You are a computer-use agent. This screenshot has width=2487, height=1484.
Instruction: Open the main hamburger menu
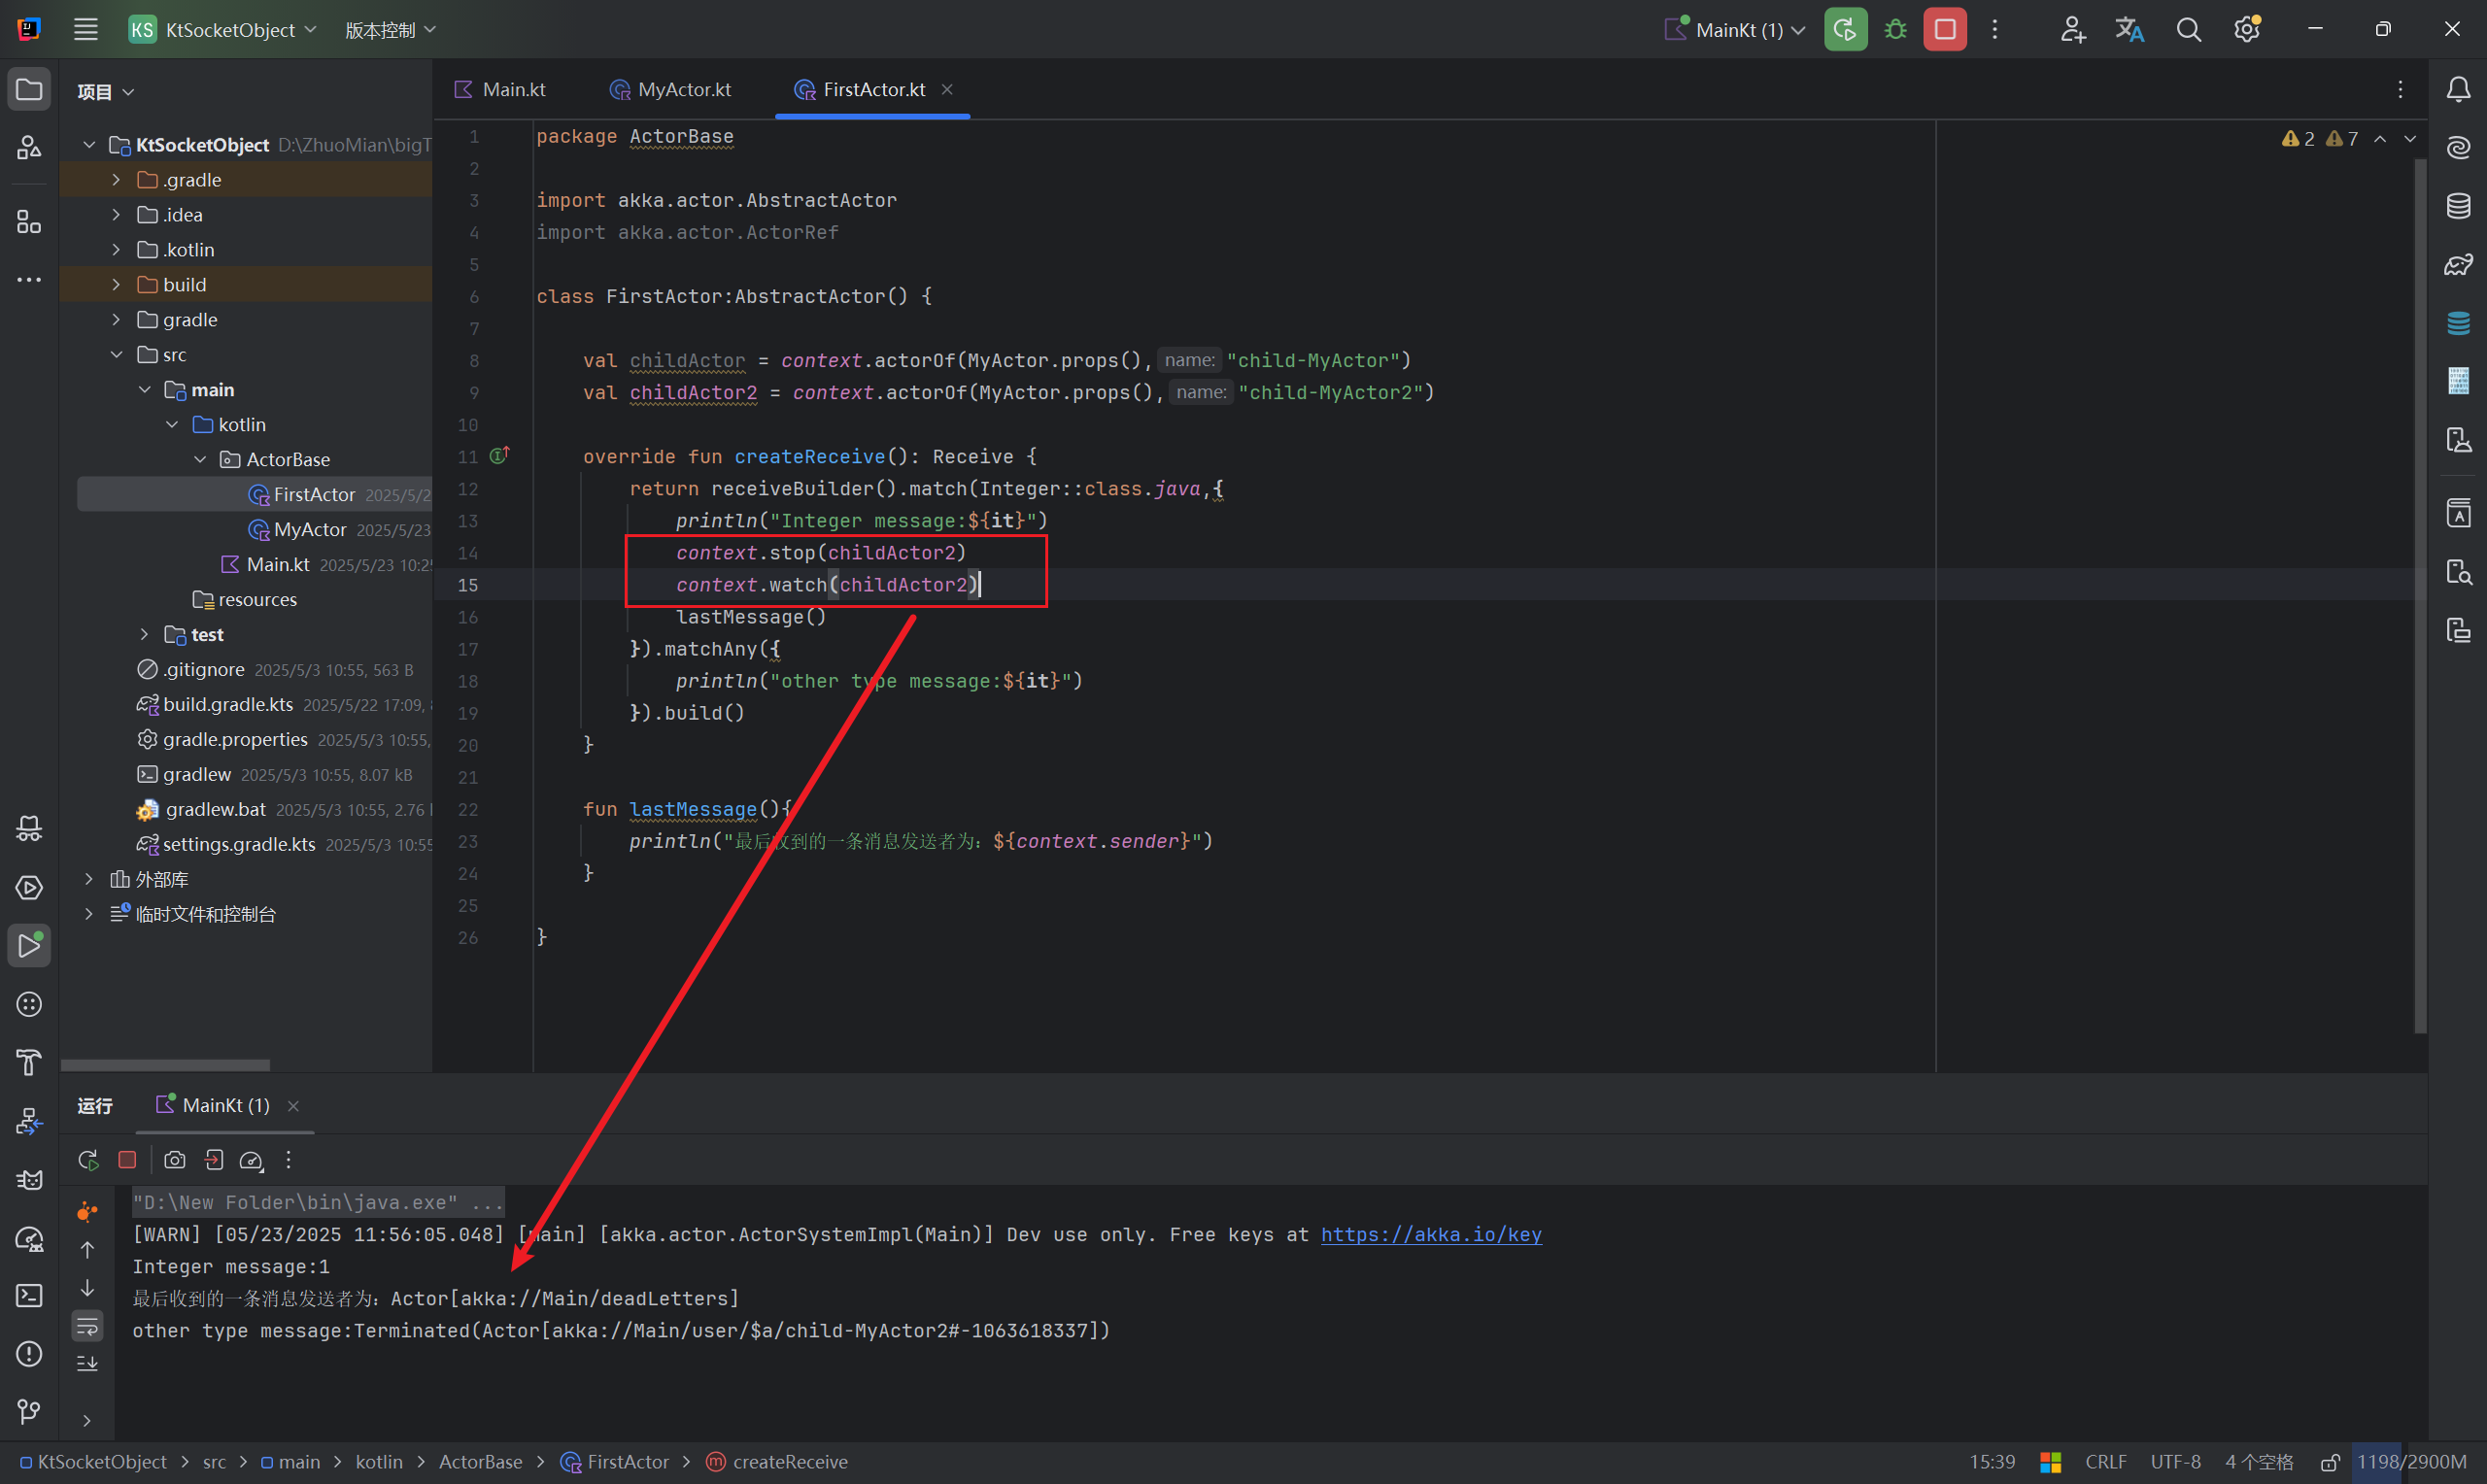(x=86, y=29)
